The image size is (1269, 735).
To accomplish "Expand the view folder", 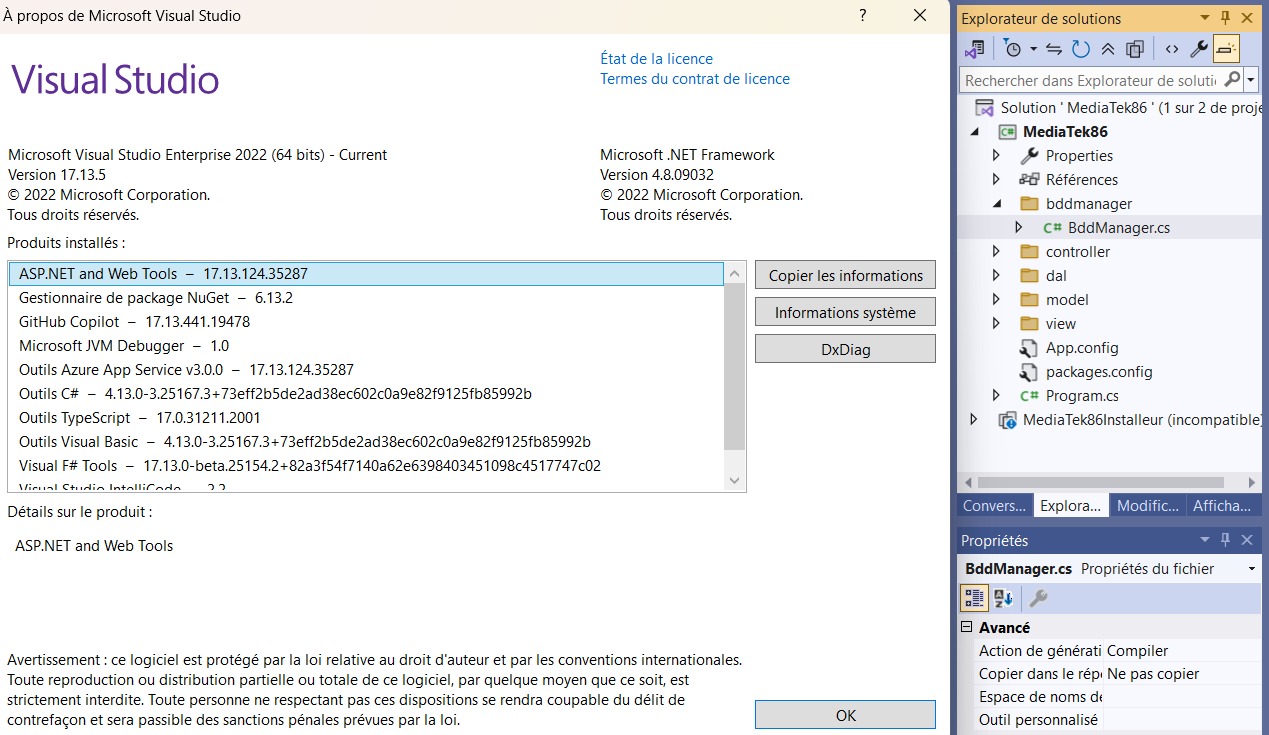I will coord(996,324).
